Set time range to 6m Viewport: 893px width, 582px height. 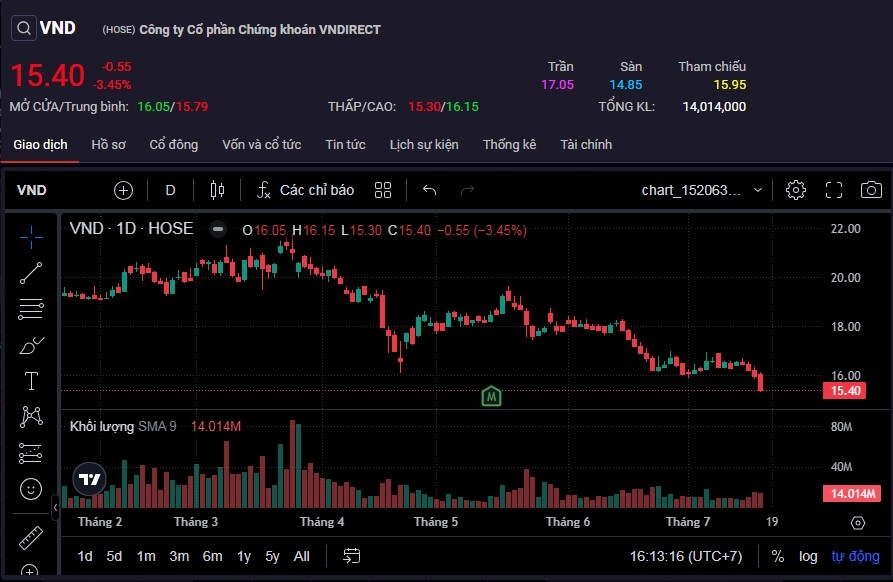[212, 556]
